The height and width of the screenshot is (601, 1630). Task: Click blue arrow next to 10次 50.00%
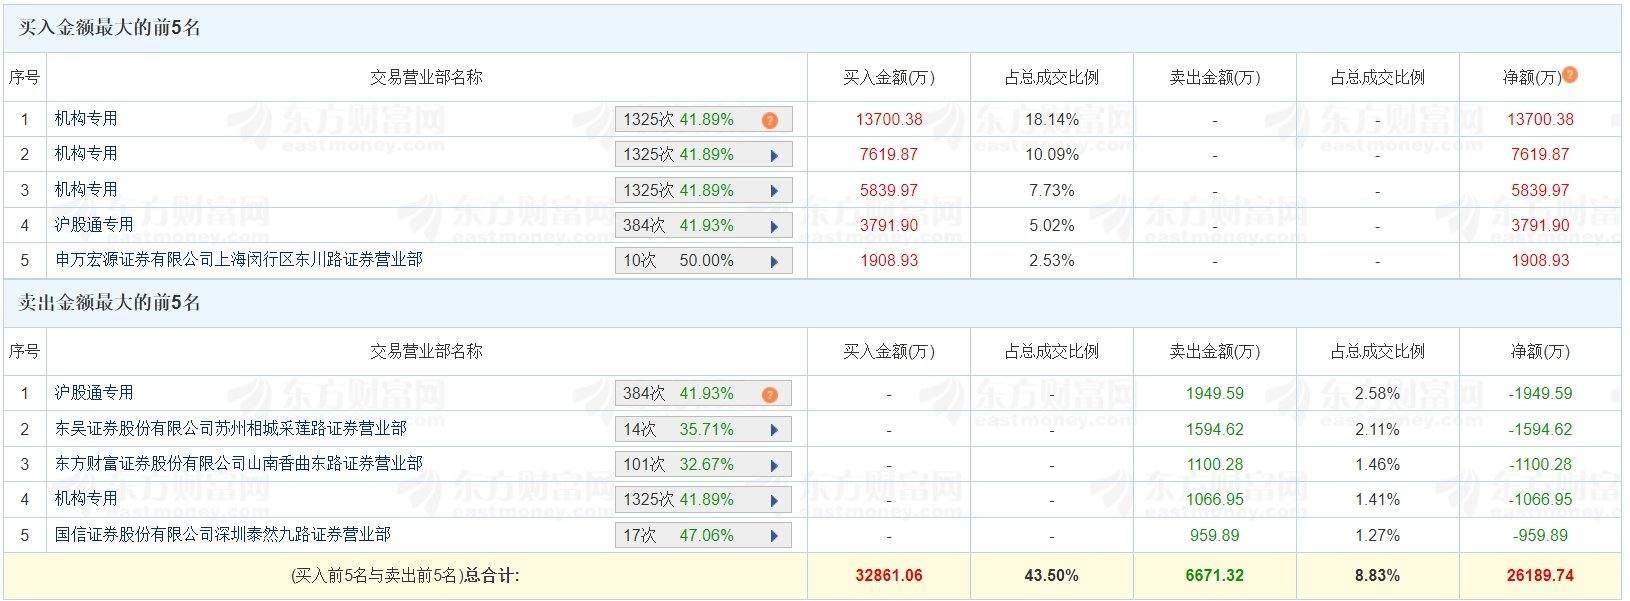tap(774, 261)
